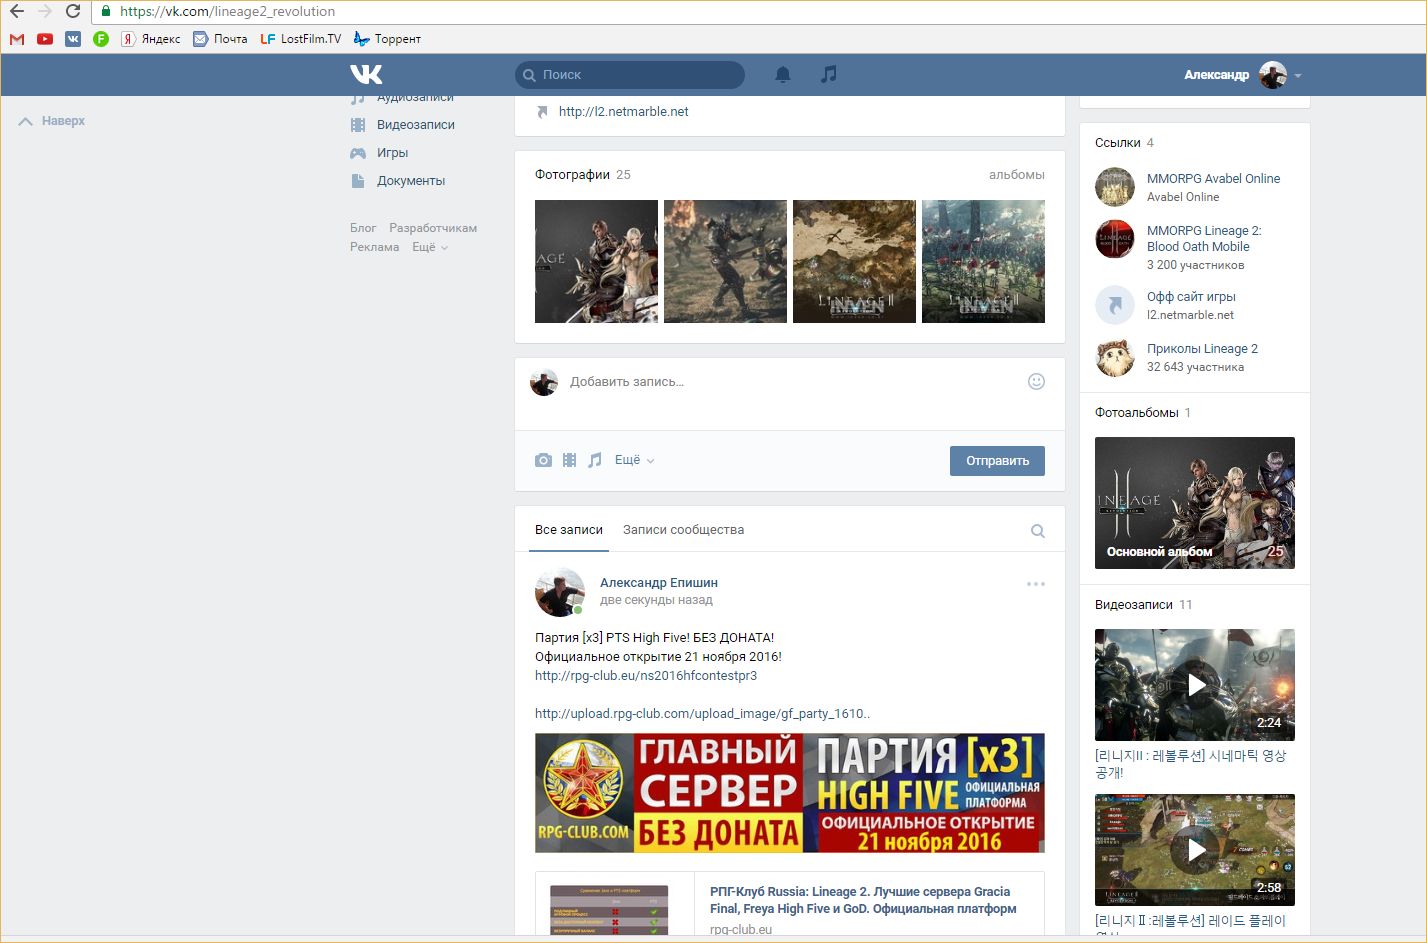Viewport: 1427px width, 943px height.
Task: Switch to Записи сообщества tab
Action: coord(683,530)
